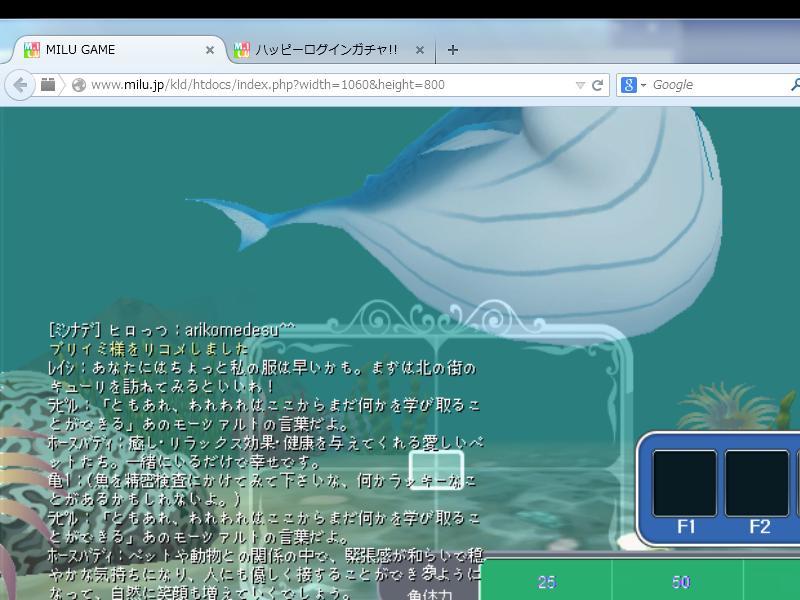Click the globe site identity icon
The height and width of the screenshot is (600, 800).
click(x=79, y=85)
